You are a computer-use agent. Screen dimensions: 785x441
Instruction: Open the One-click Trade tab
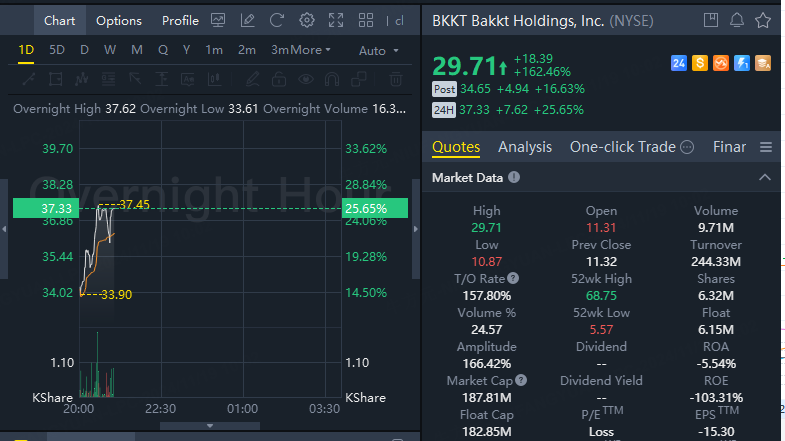point(623,147)
